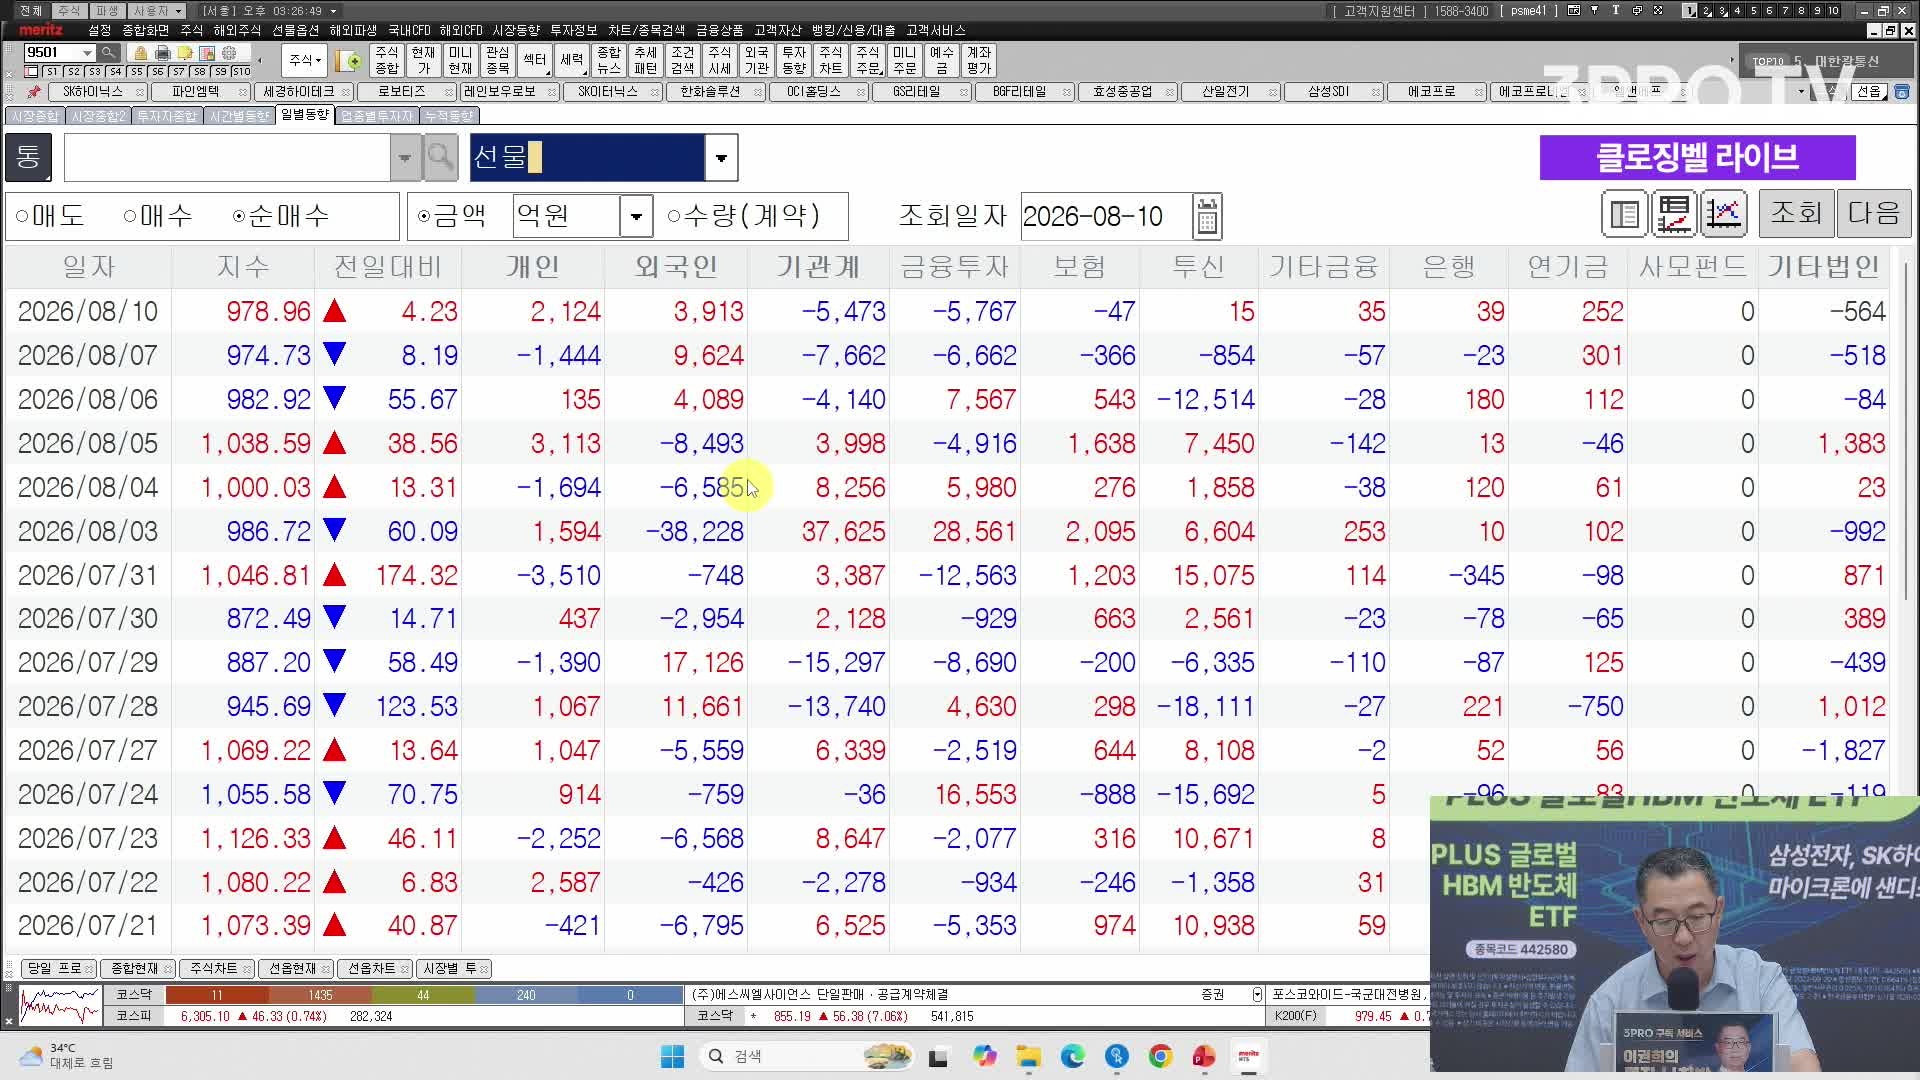
Task: Select the 매도 radio button
Action: pyautogui.click(x=22, y=216)
